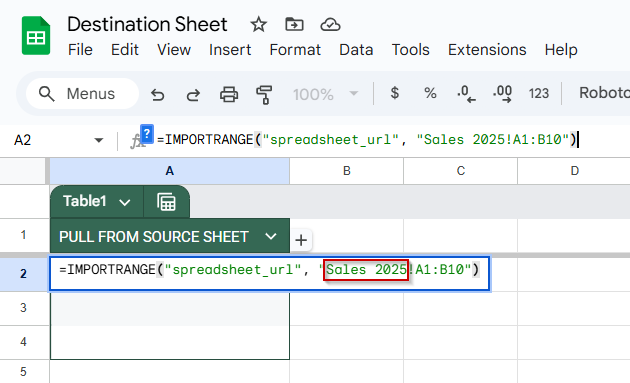Screen dimensions: 630x383
Task: Check the cloud saved status icon
Action: 330,25
